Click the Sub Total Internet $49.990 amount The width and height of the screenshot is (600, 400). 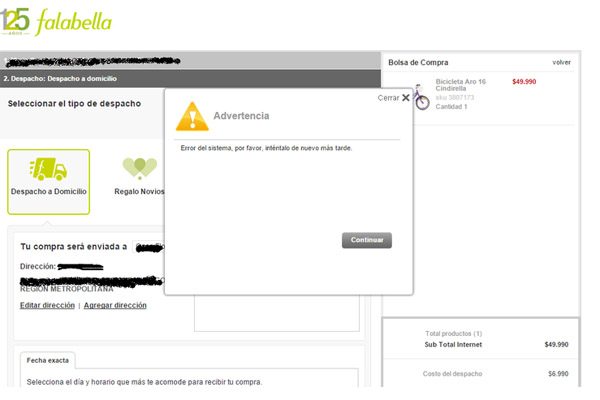[556, 344]
